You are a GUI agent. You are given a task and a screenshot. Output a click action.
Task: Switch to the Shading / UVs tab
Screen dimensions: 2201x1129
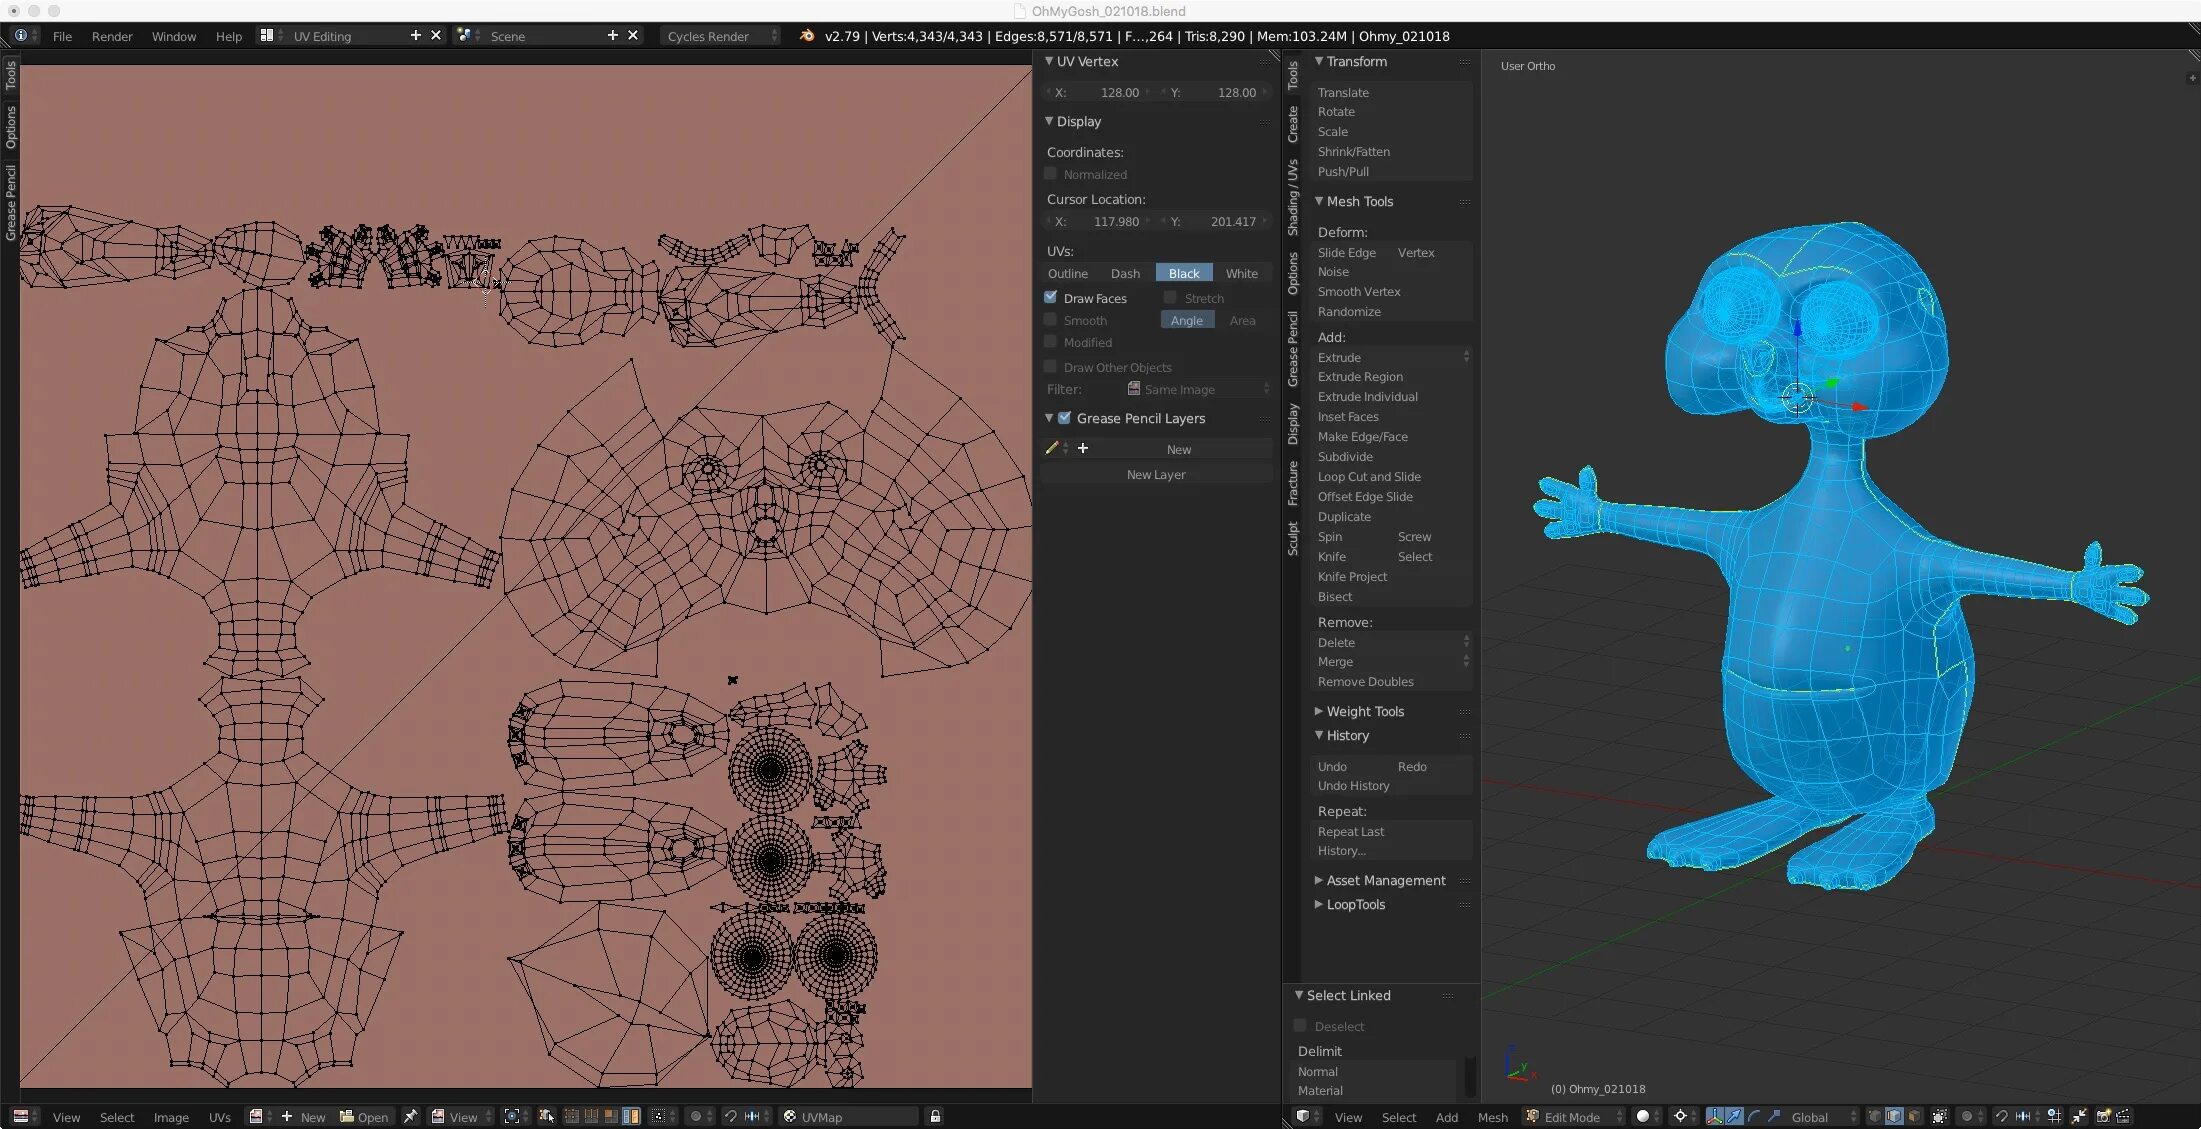coord(1293,197)
